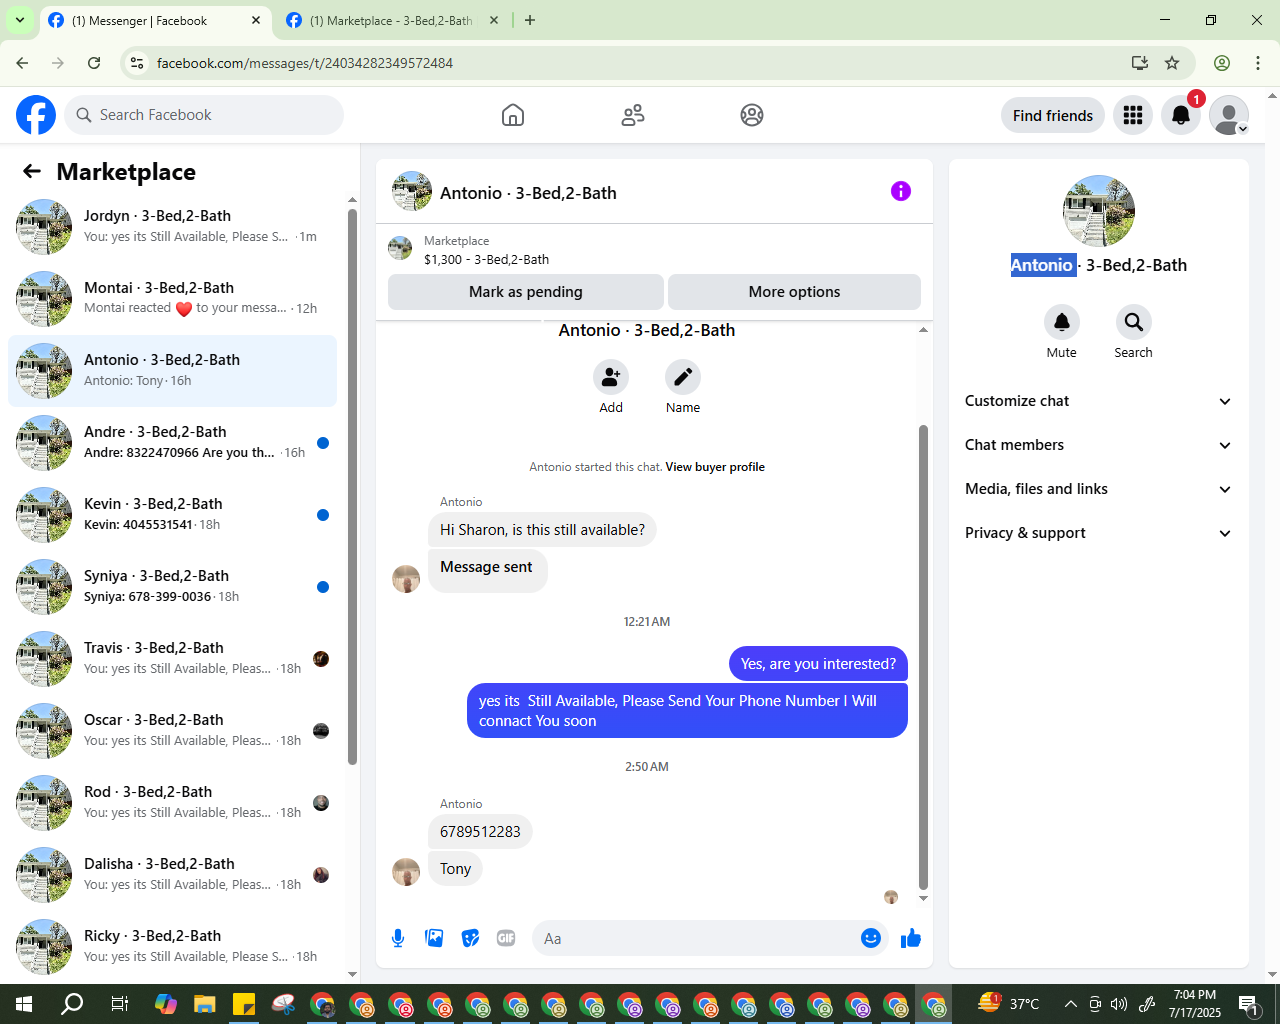Send a thumbs-up like

click(x=911, y=938)
